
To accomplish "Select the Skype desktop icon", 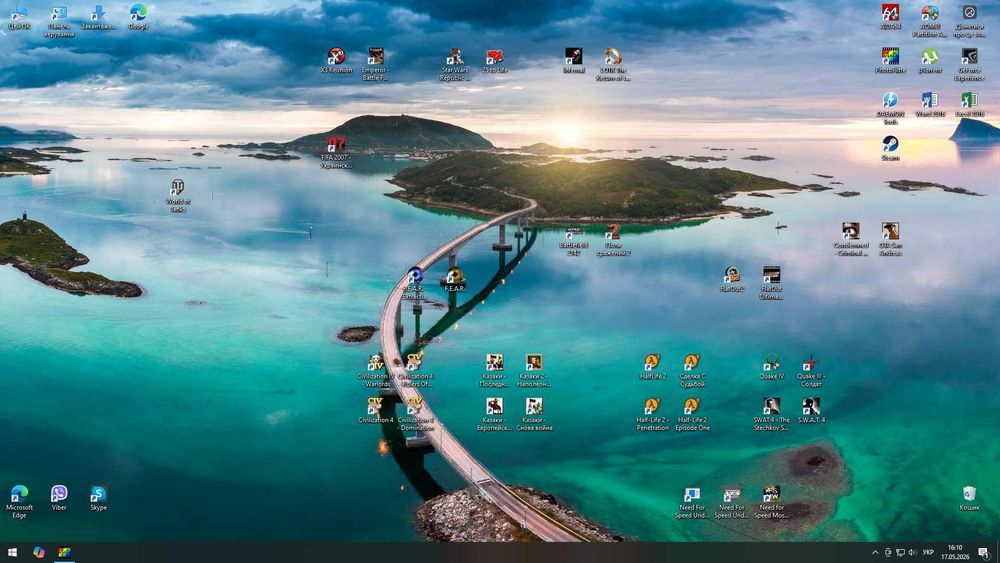I will (x=98, y=499).
